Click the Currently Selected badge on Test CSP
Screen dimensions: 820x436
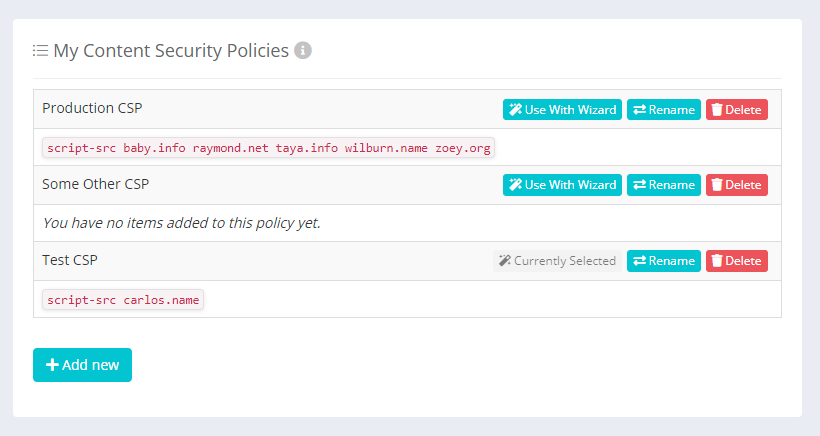pyautogui.click(x=557, y=261)
